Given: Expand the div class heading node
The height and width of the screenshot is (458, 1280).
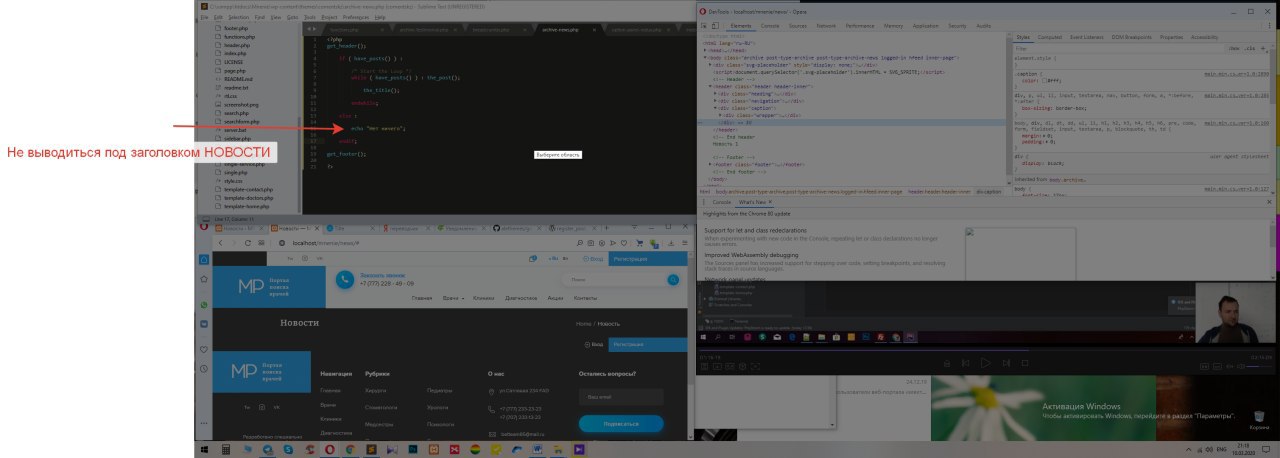Looking at the screenshot, I should point(715,94).
